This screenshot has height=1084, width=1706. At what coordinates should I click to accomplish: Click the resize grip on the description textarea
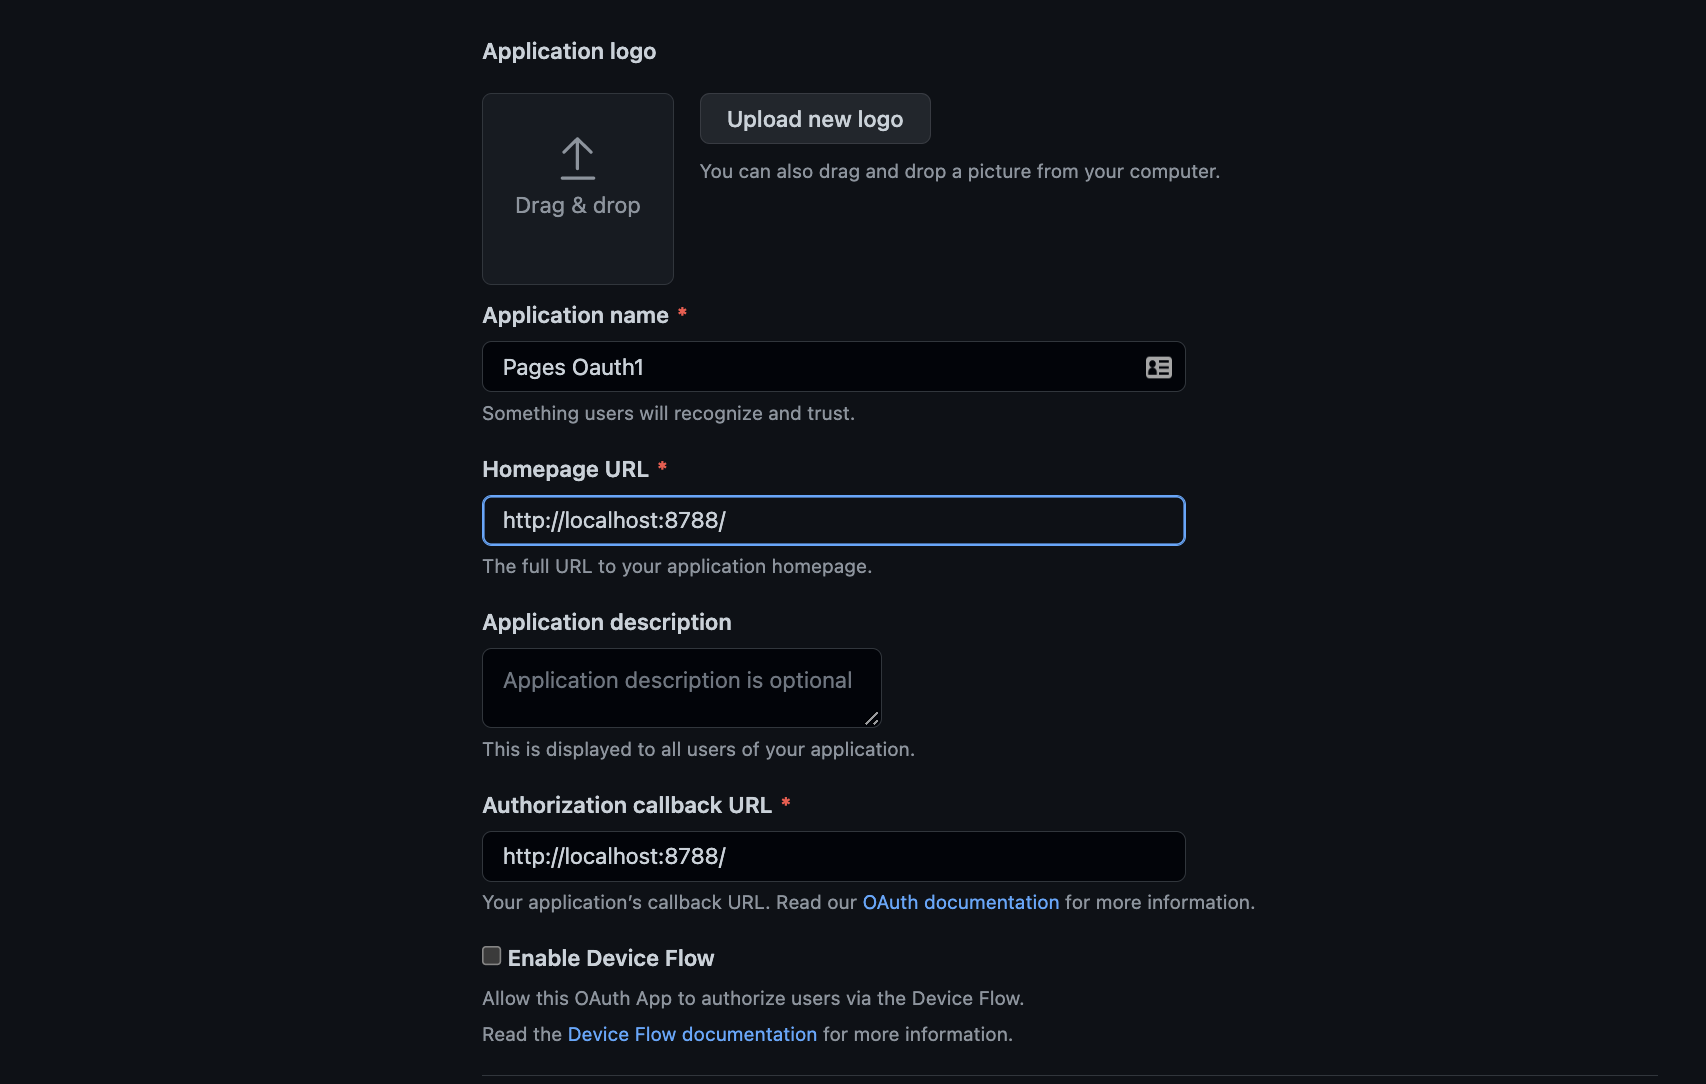click(x=872, y=719)
